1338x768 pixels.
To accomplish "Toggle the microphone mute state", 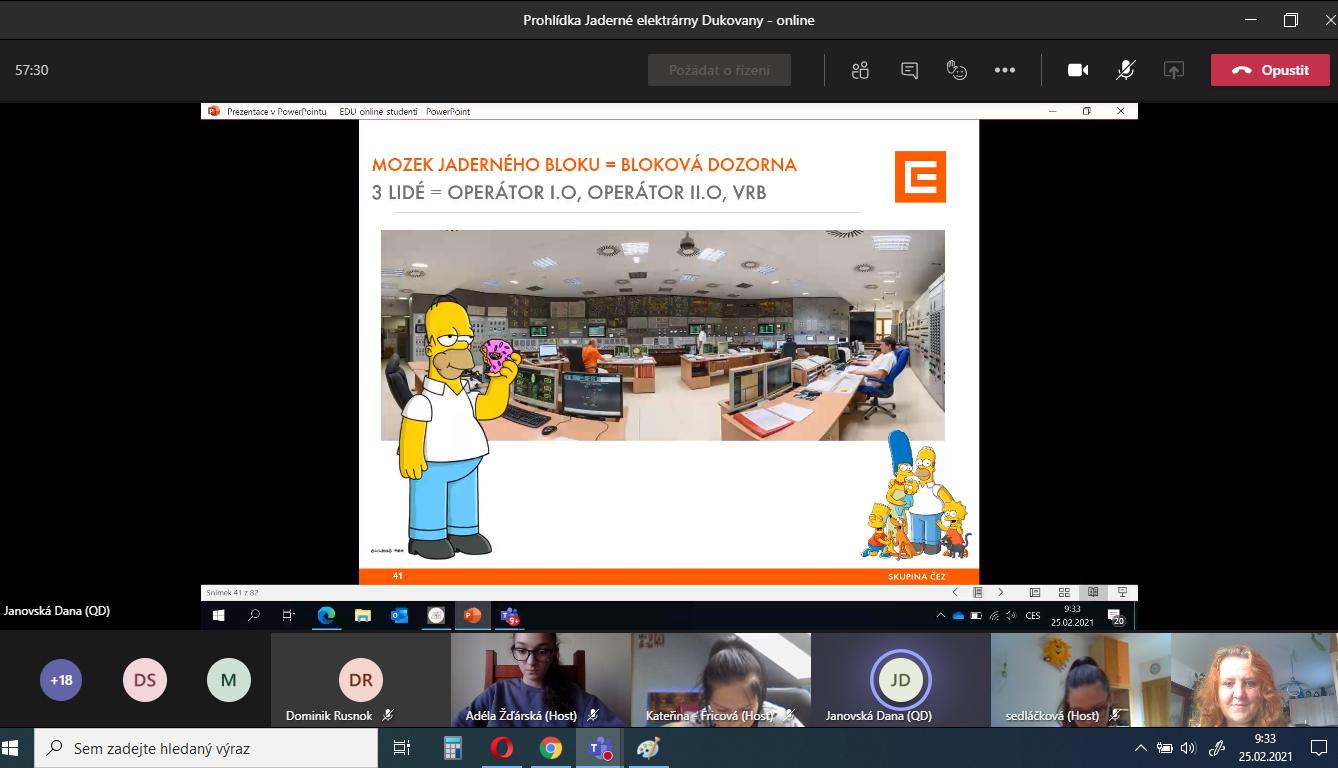I will [1126, 70].
